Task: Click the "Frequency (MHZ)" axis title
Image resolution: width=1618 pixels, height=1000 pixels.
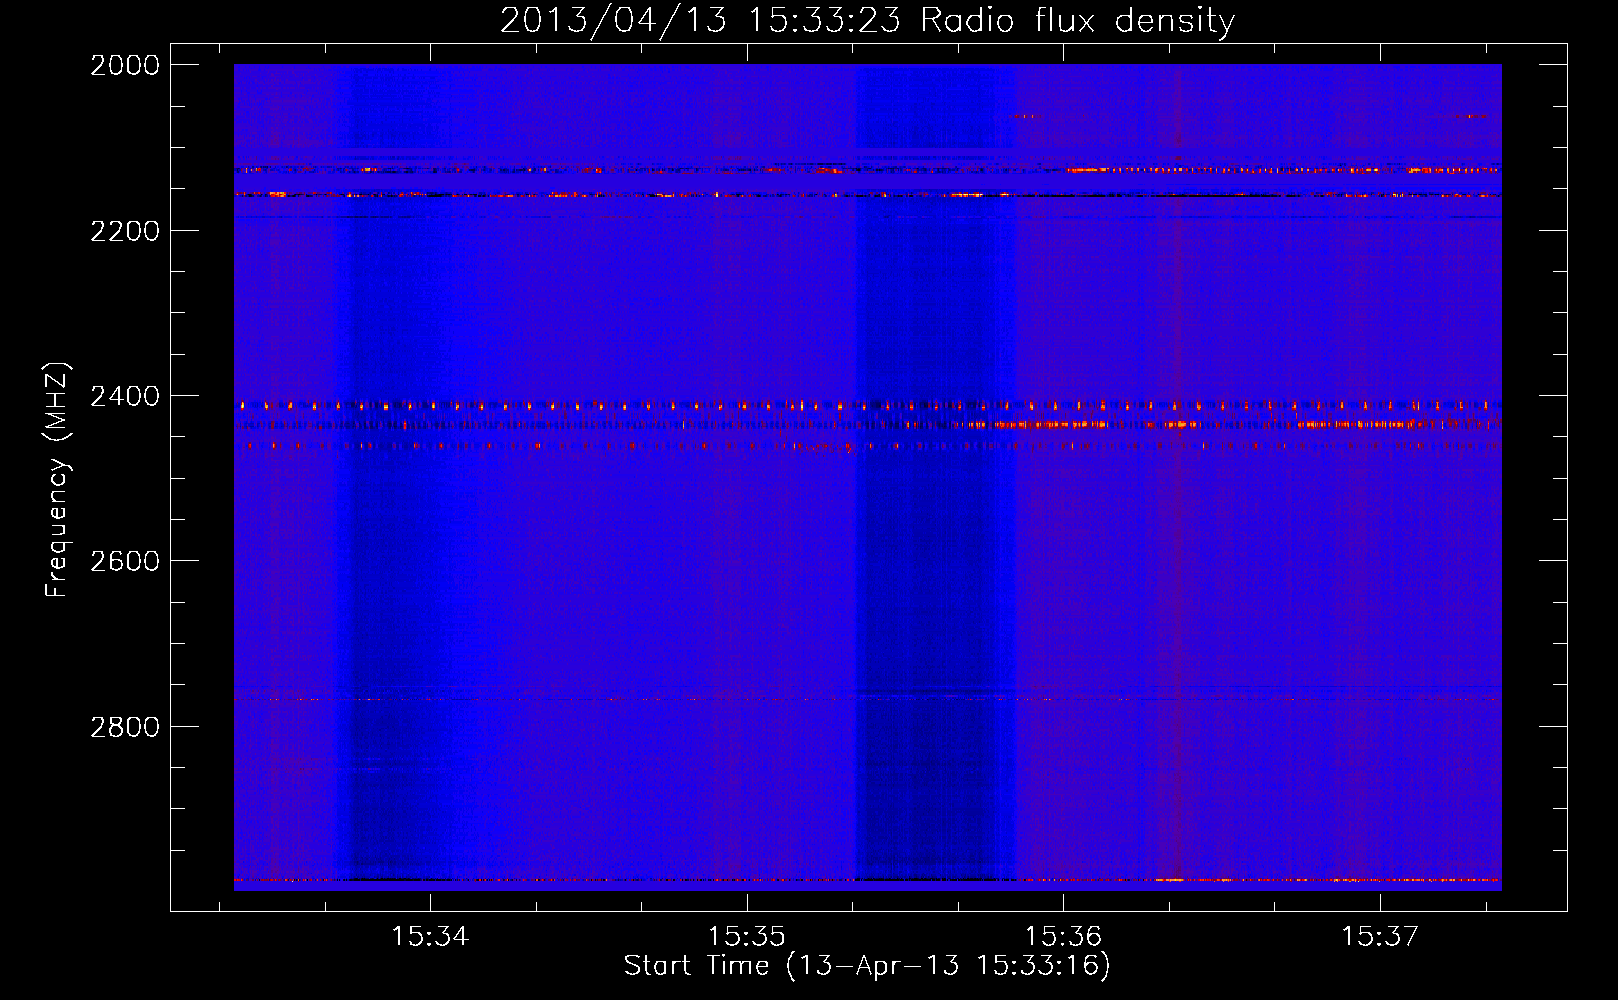Action: click(x=57, y=480)
